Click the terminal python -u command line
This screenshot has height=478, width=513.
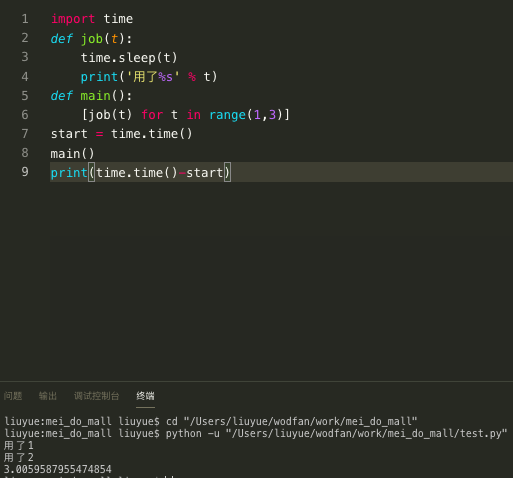pos(256,433)
